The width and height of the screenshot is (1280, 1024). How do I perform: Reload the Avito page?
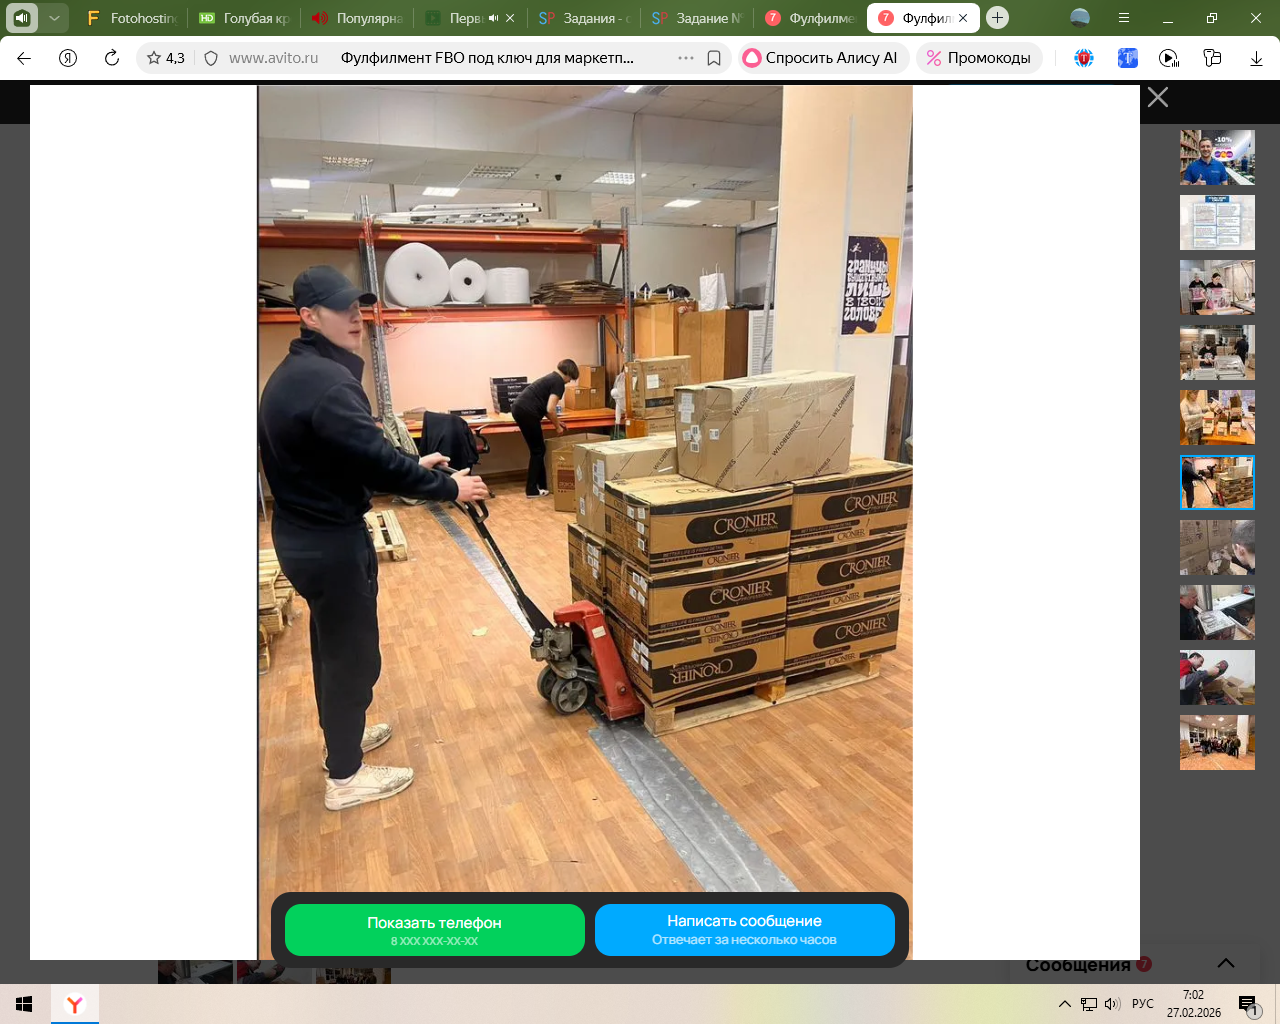tap(112, 58)
